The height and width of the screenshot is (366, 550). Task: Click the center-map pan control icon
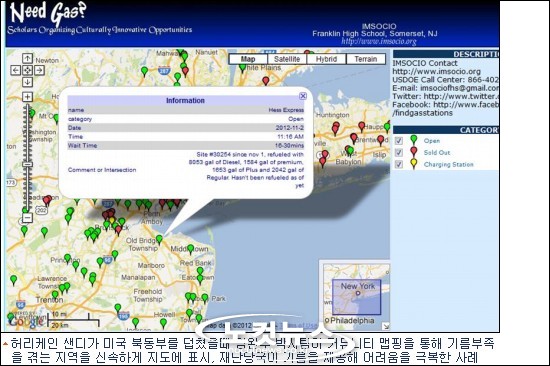[x=27, y=70]
